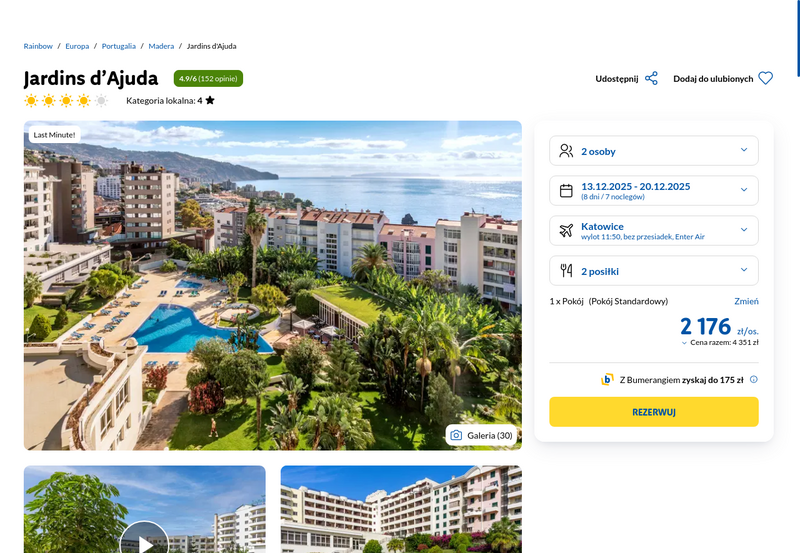
Task: Click the airplane icon in departure field
Action: [566, 231]
